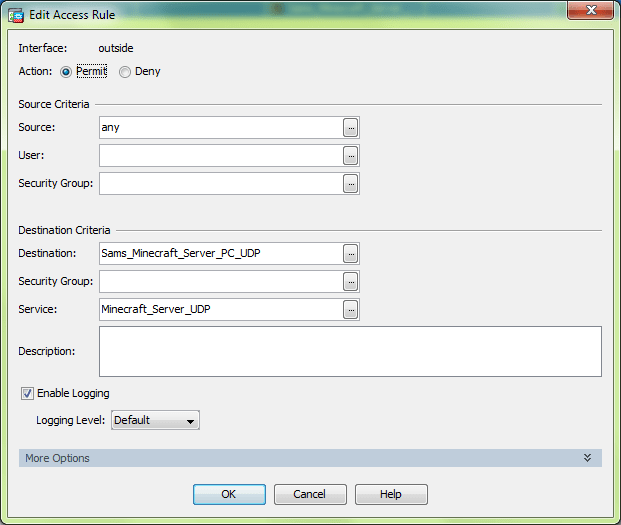The width and height of the screenshot is (621, 525).
Task: Select the Permit action radio button
Action: (66, 72)
